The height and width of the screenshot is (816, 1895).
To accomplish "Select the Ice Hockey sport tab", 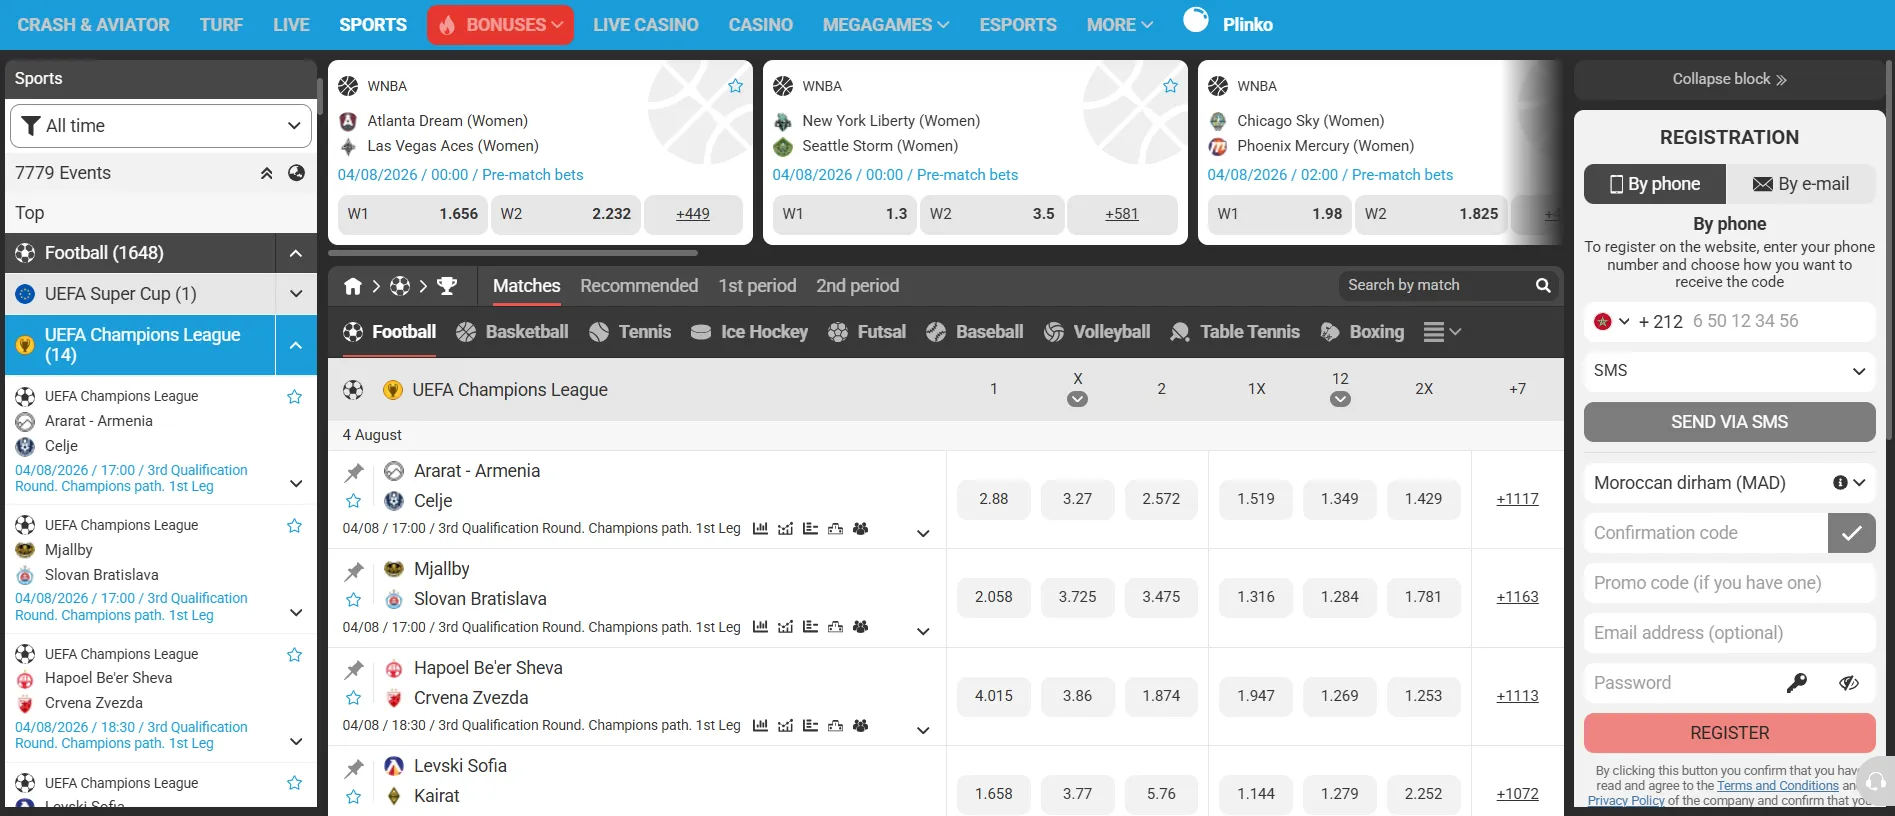I will click(749, 332).
